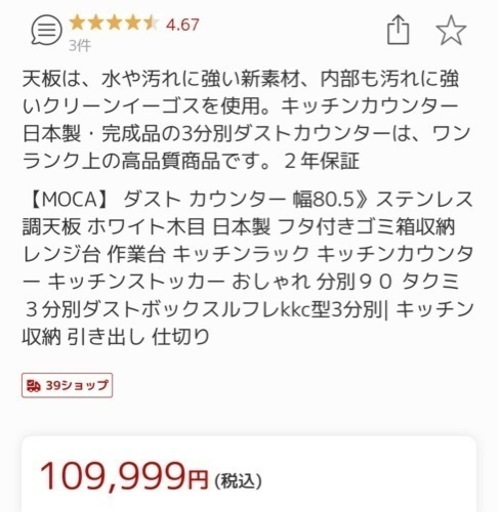
Task: Select the catch-copy paragraph starting 天板は
Action: click(x=247, y=120)
